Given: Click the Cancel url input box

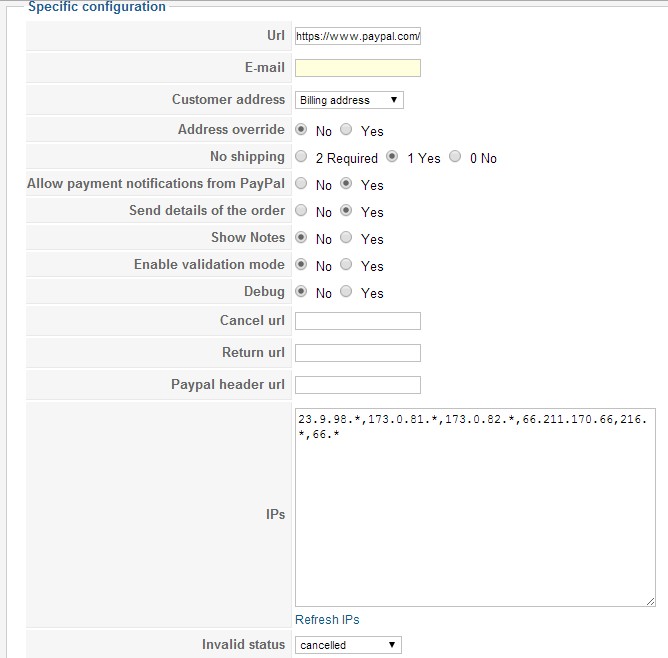Looking at the screenshot, I should tap(358, 321).
